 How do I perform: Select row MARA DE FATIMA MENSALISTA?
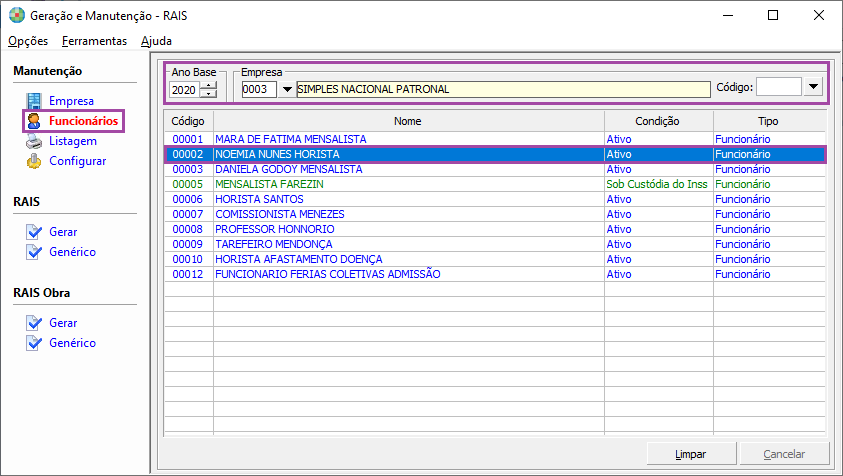(x=495, y=139)
